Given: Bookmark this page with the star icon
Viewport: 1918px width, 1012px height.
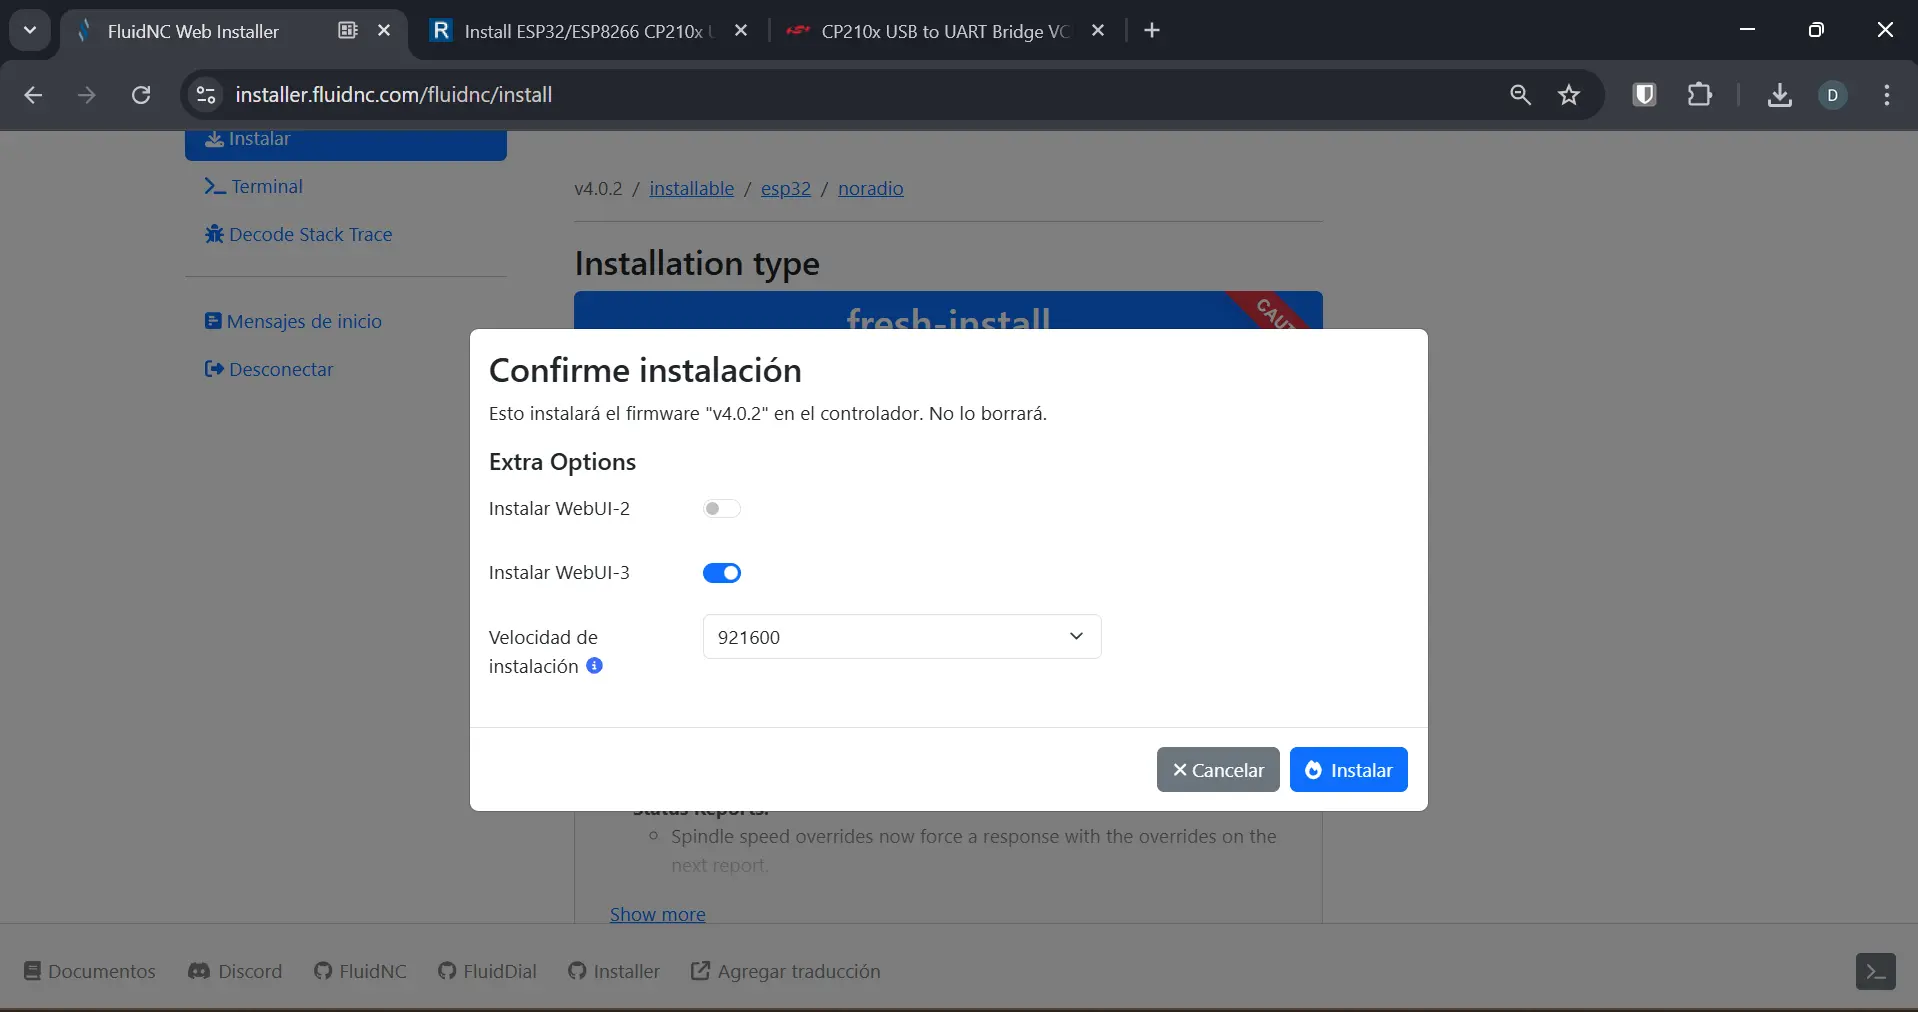Looking at the screenshot, I should click(1568, 95).
